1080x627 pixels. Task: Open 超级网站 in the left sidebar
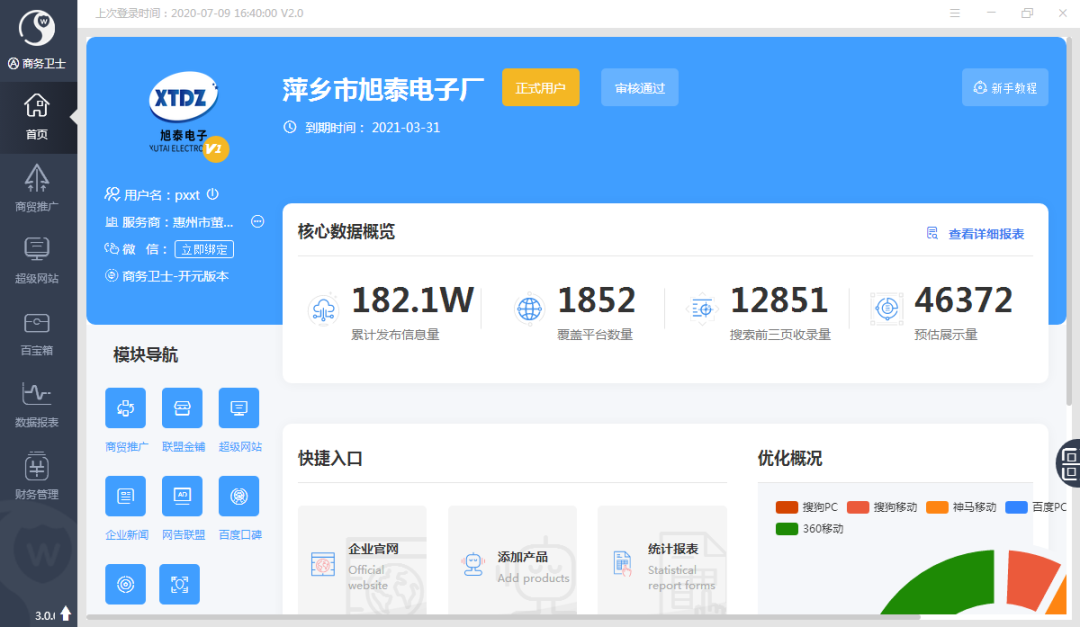pos(37,260)
